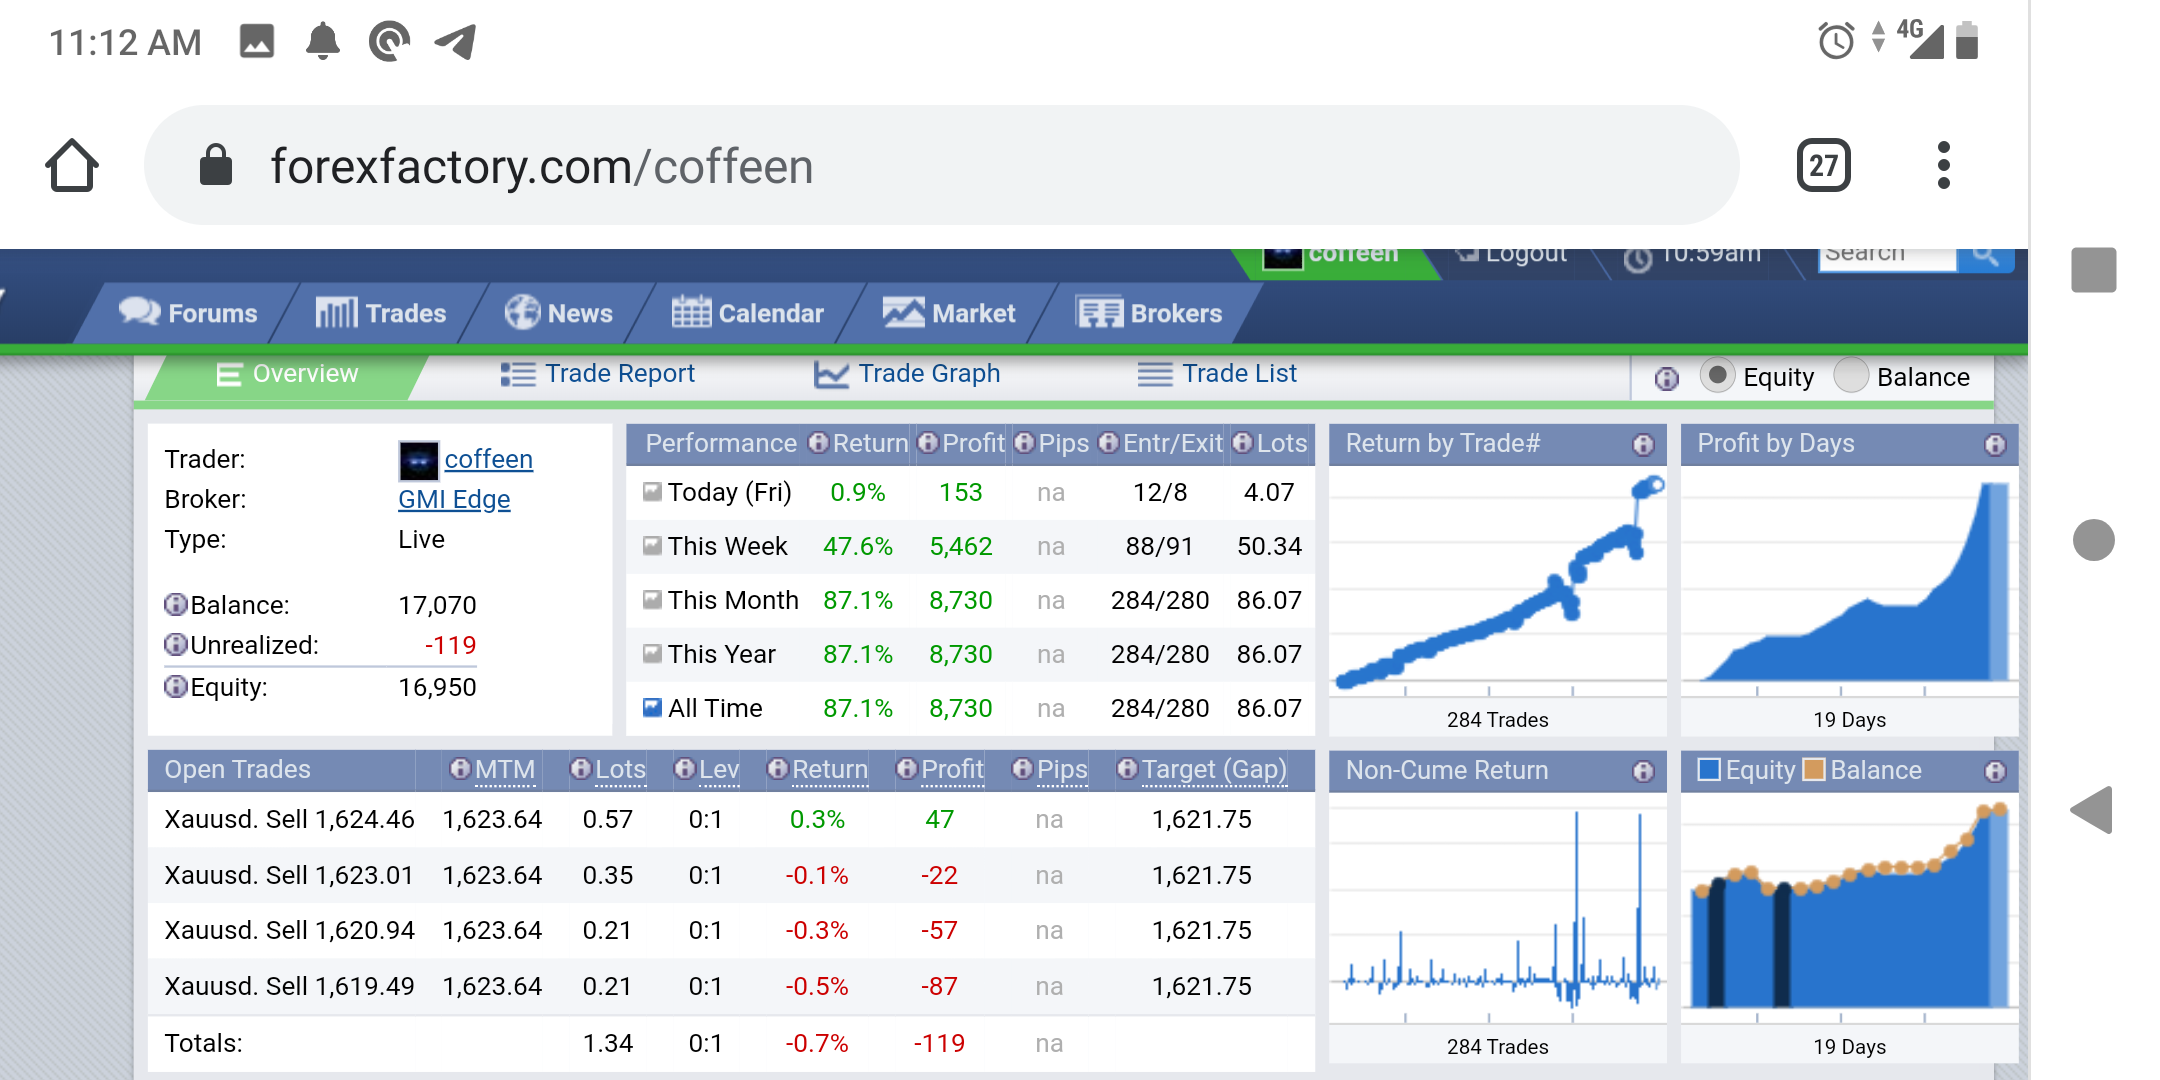This screenshot has width=2160, height=1080.
Task: Select the Balance radio button
Action: coord(1851,376)
